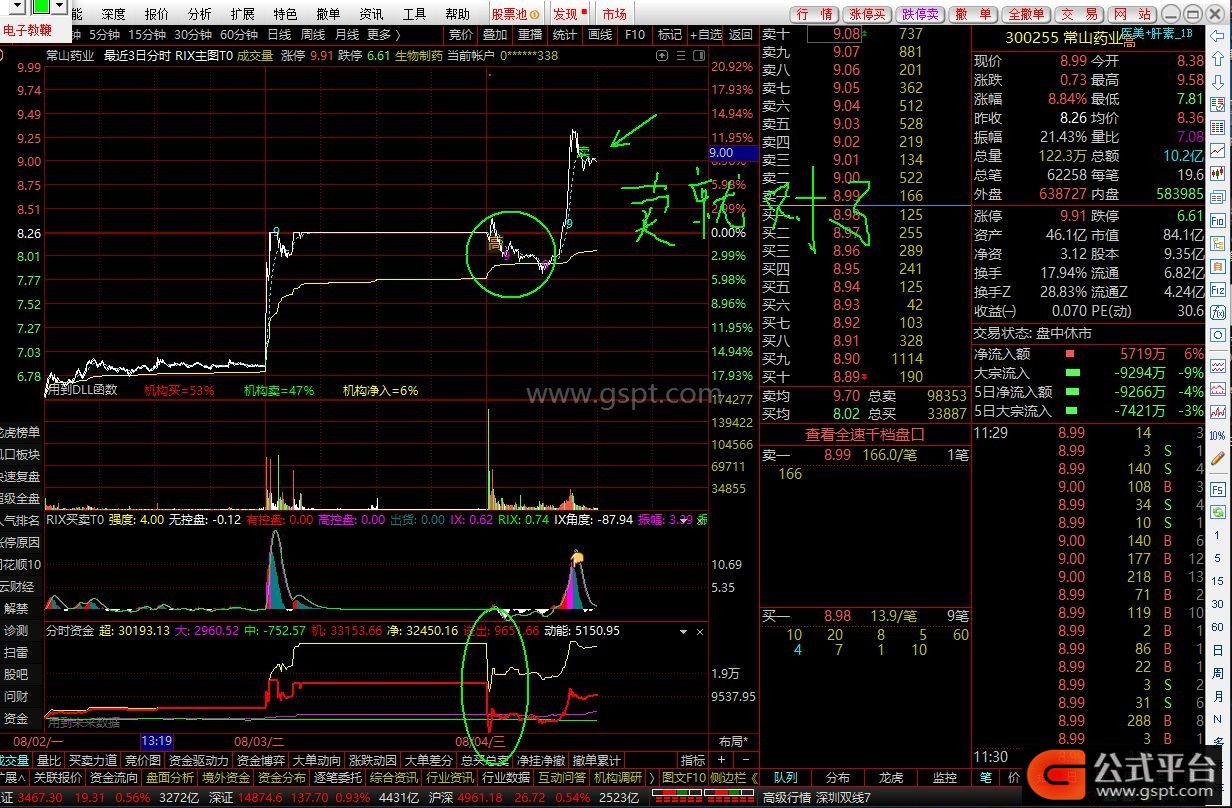Toggle 竞价 auction display
1232x808 pixels.
click(461, 34)
